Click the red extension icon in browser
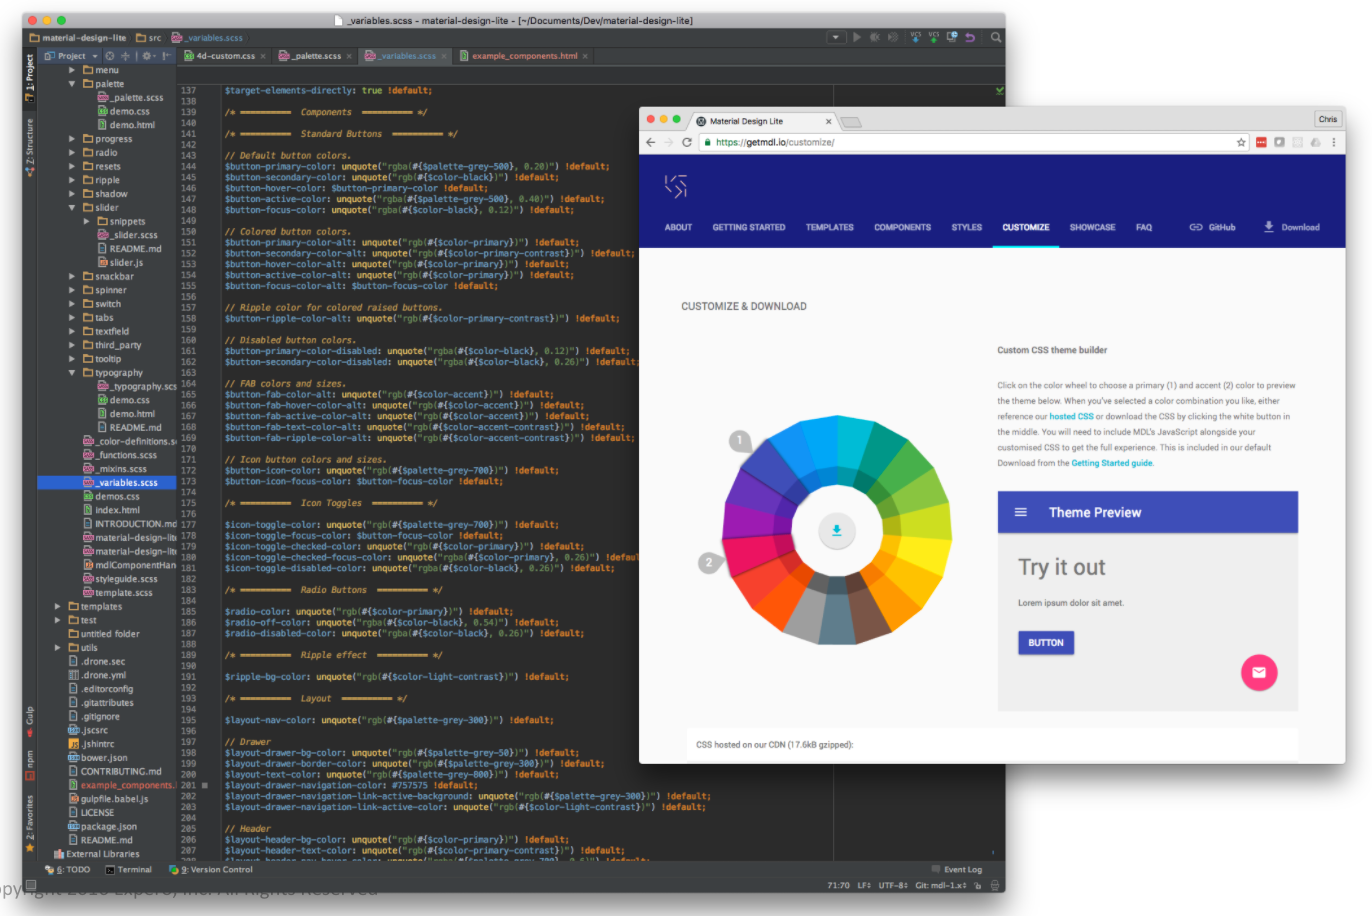Image resolution: width=1372 pixels, height=916 pixels. 1261,143
